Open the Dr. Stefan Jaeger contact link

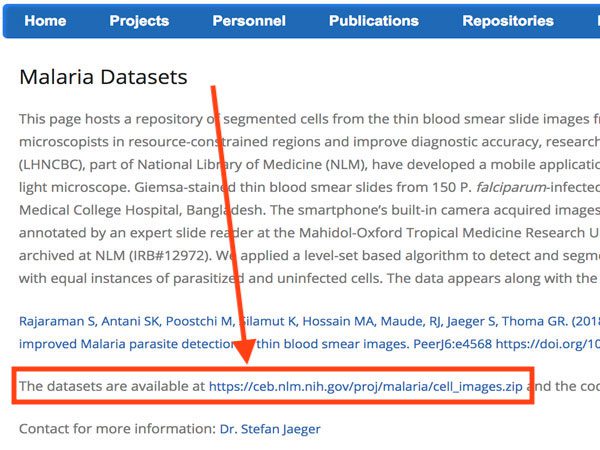click(x=270, y=429)
